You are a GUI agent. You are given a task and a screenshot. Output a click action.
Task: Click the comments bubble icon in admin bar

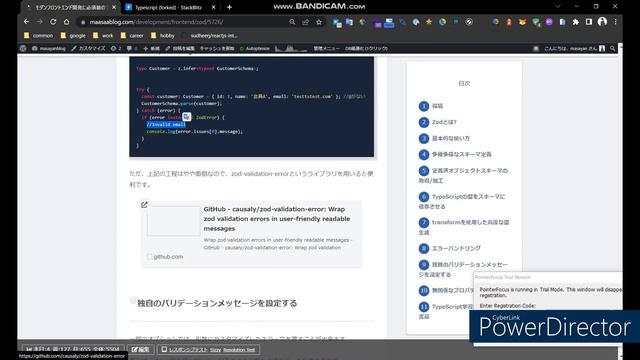coord(131,48)
